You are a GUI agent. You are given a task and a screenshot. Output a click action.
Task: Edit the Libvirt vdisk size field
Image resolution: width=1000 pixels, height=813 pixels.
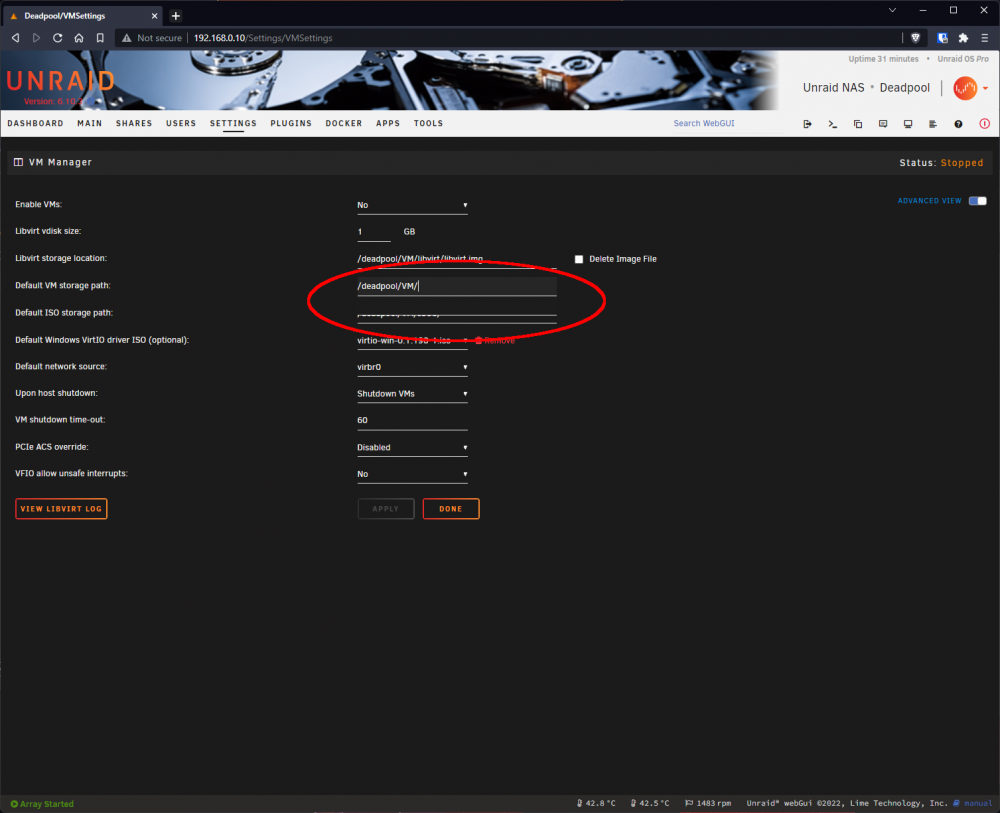[x=374, y=232]
